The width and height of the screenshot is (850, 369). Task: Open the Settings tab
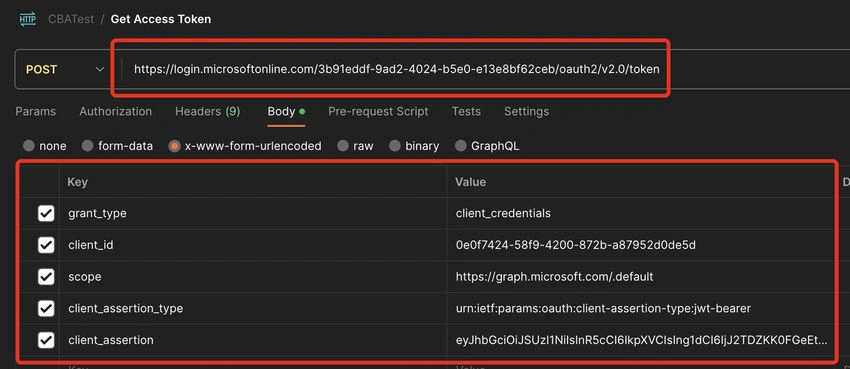pos(526,112)
